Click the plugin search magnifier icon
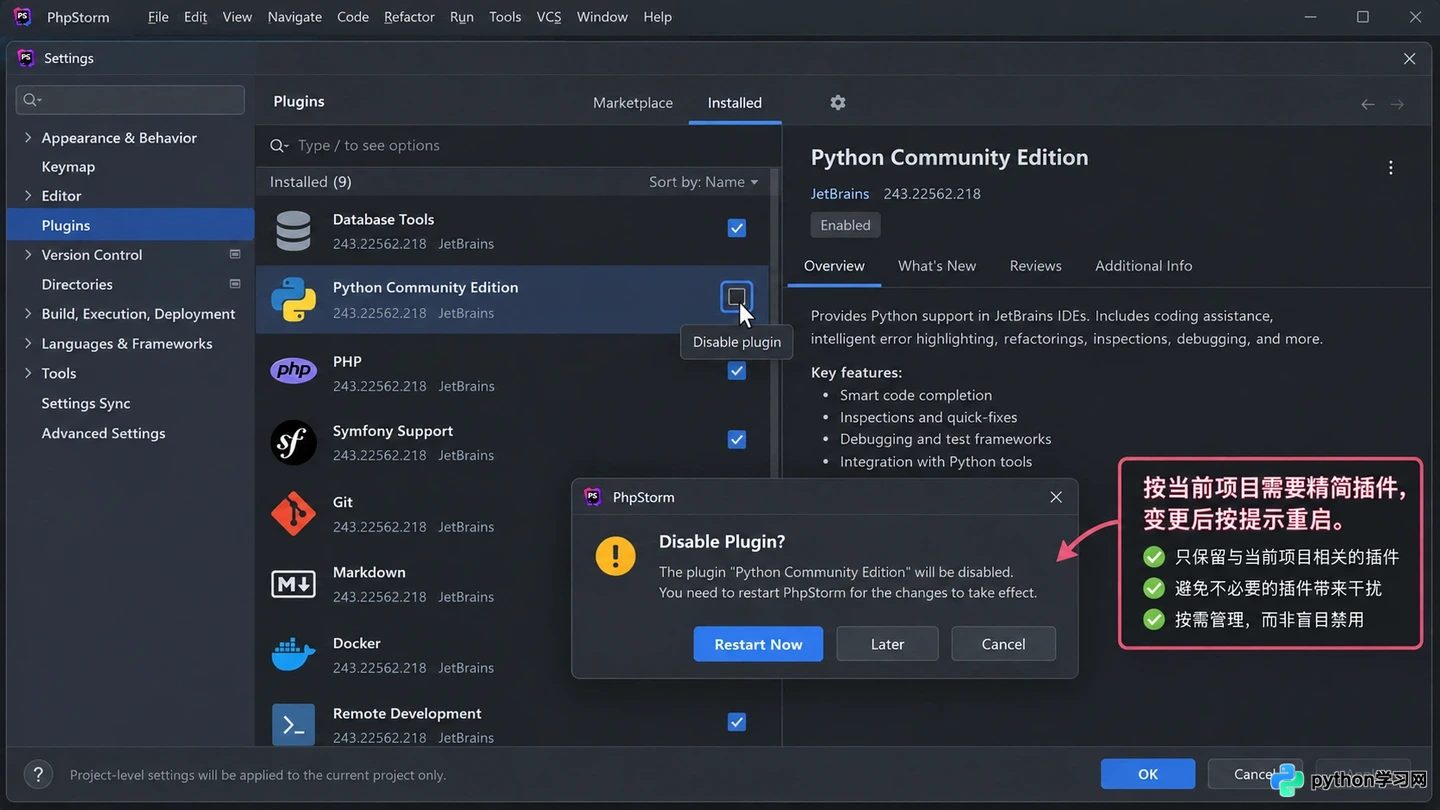Viewport: 1440px width, 810px height. coord(278,146)
